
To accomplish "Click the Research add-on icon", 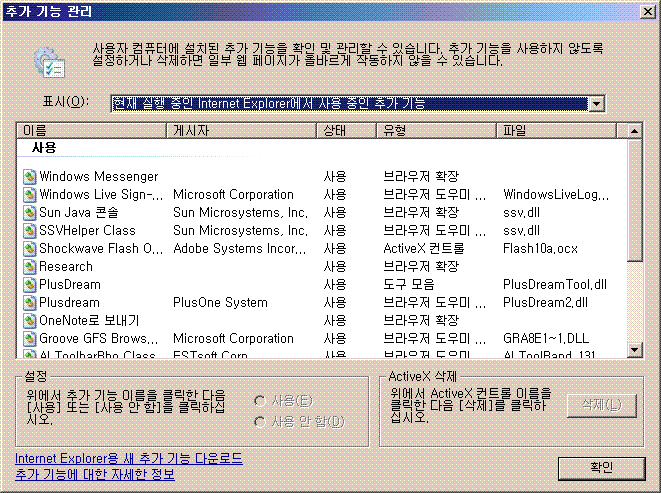I will coord(29,267).
